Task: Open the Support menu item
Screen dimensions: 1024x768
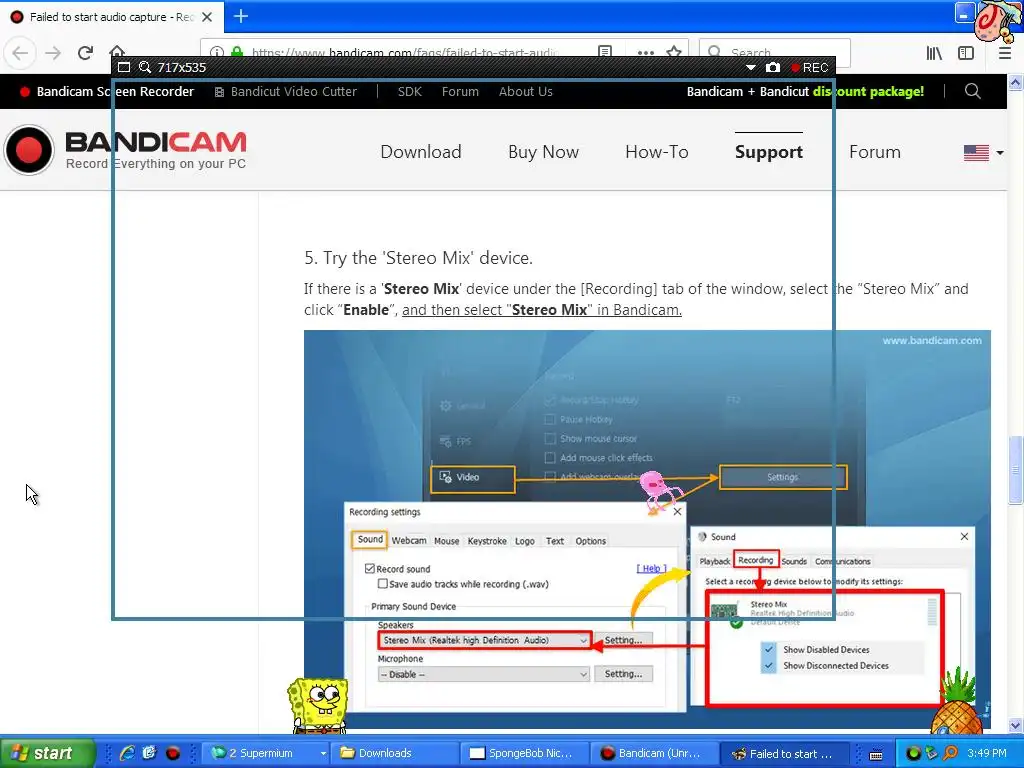Action: click(x=769, y=152)
